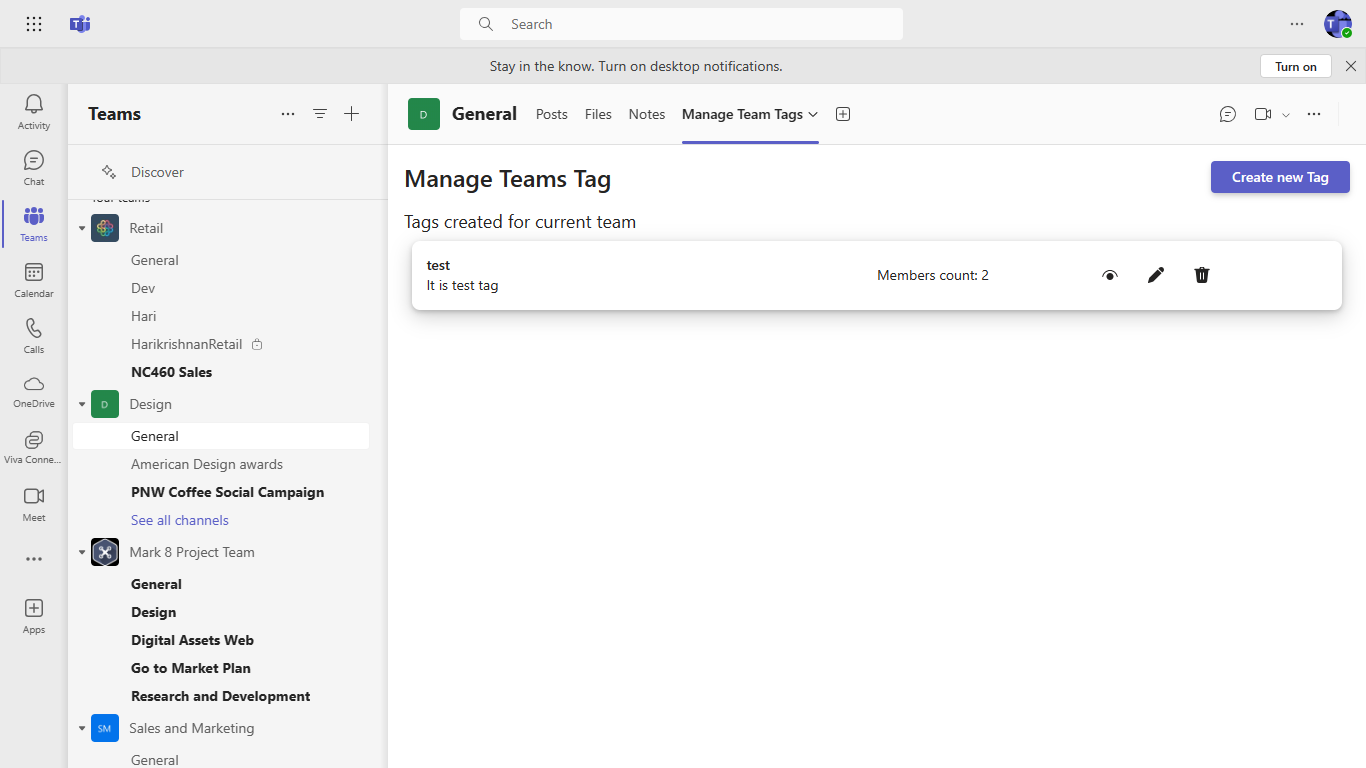The height and width of the screenshot is (768, 1366).
Task: Open Research and Development channel
Action: [x=221, y=696]
